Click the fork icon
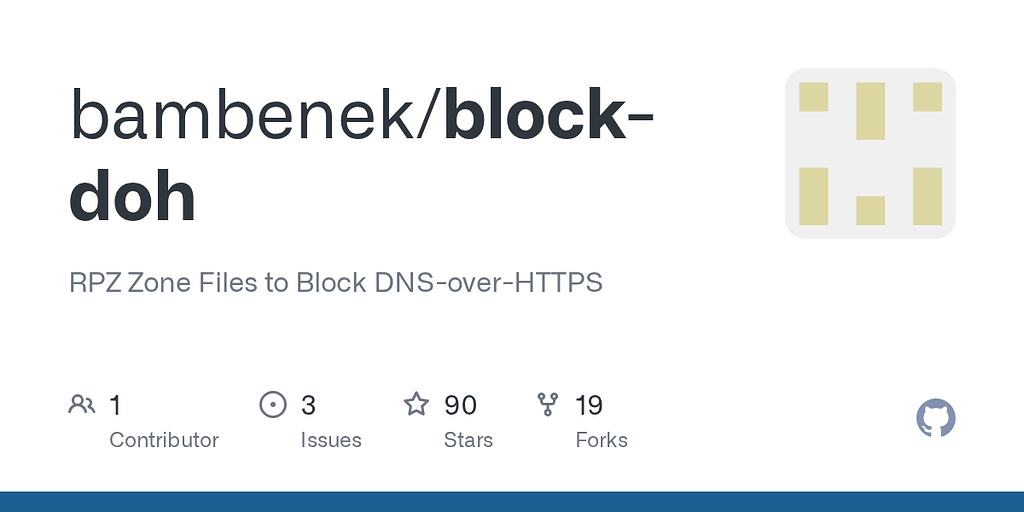The width and height of the screenshot is (1024, 512). tap(548, 405)
